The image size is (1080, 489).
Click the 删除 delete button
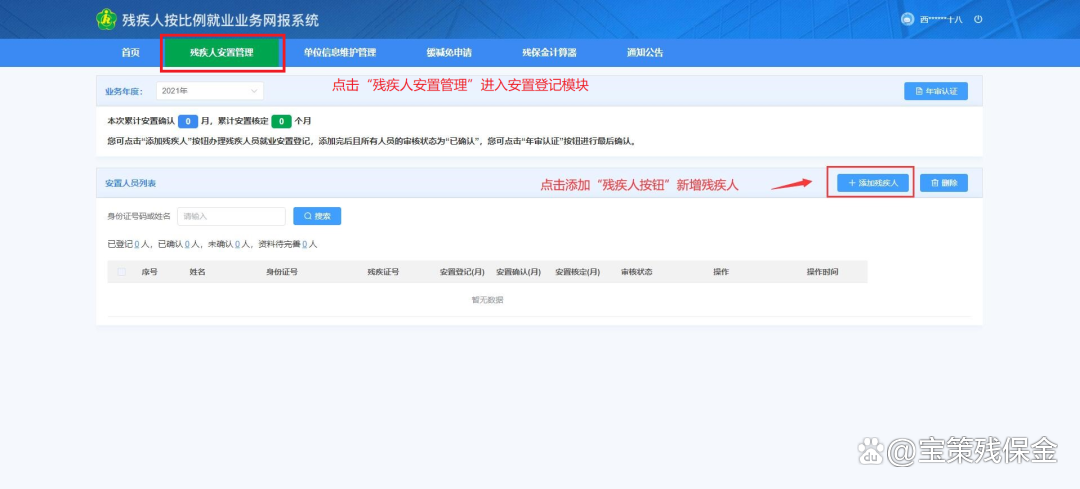[944, 183]
